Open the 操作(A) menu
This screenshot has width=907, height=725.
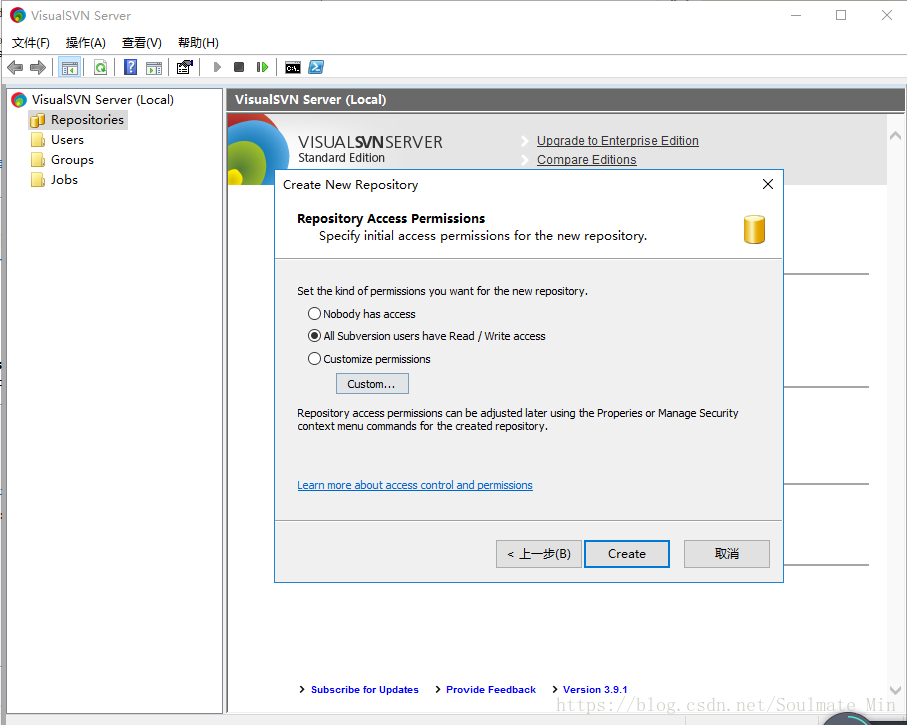[86, 43]
